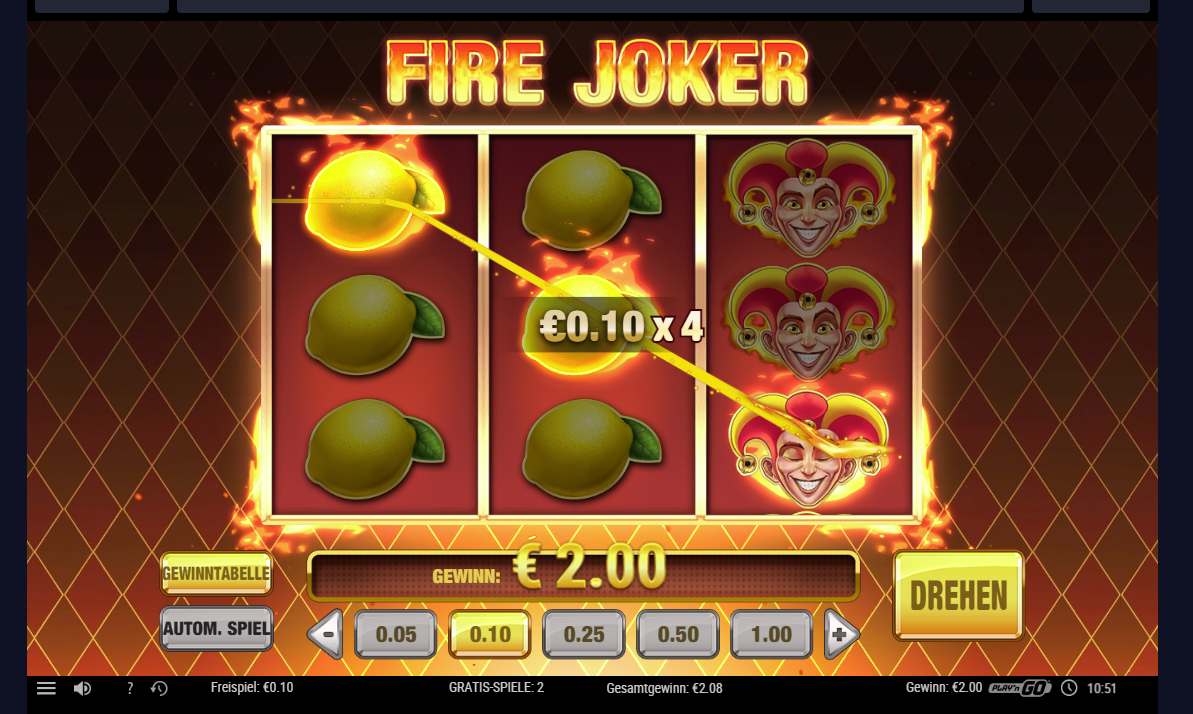1193x714 pixels.
Task: Start AUTOM. SPIEL autoplay
Action: [x=216, y=628]
